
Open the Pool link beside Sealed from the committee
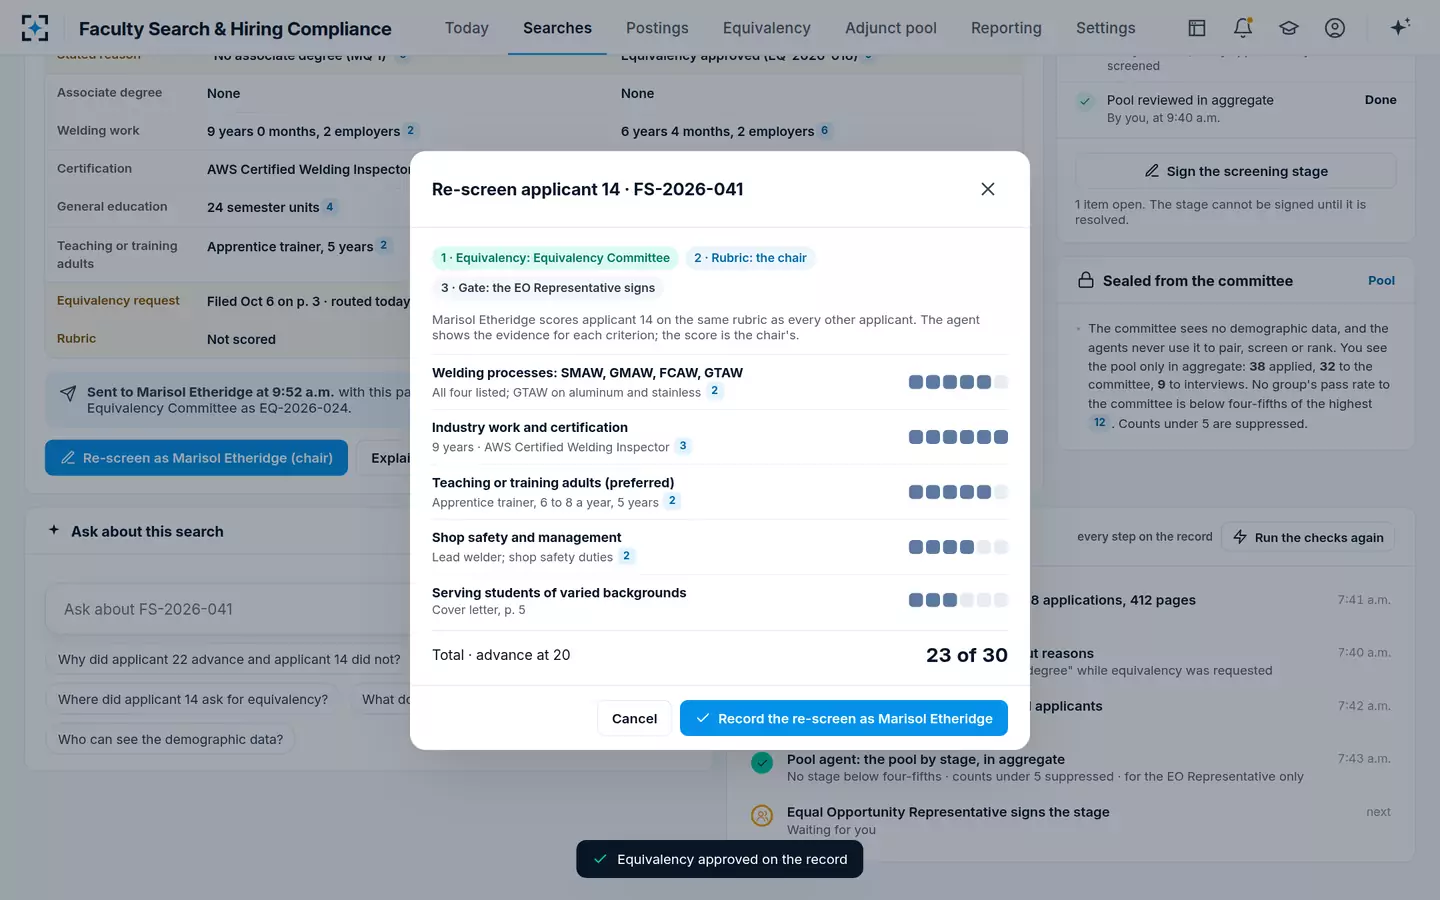(x=1381, y=281)
